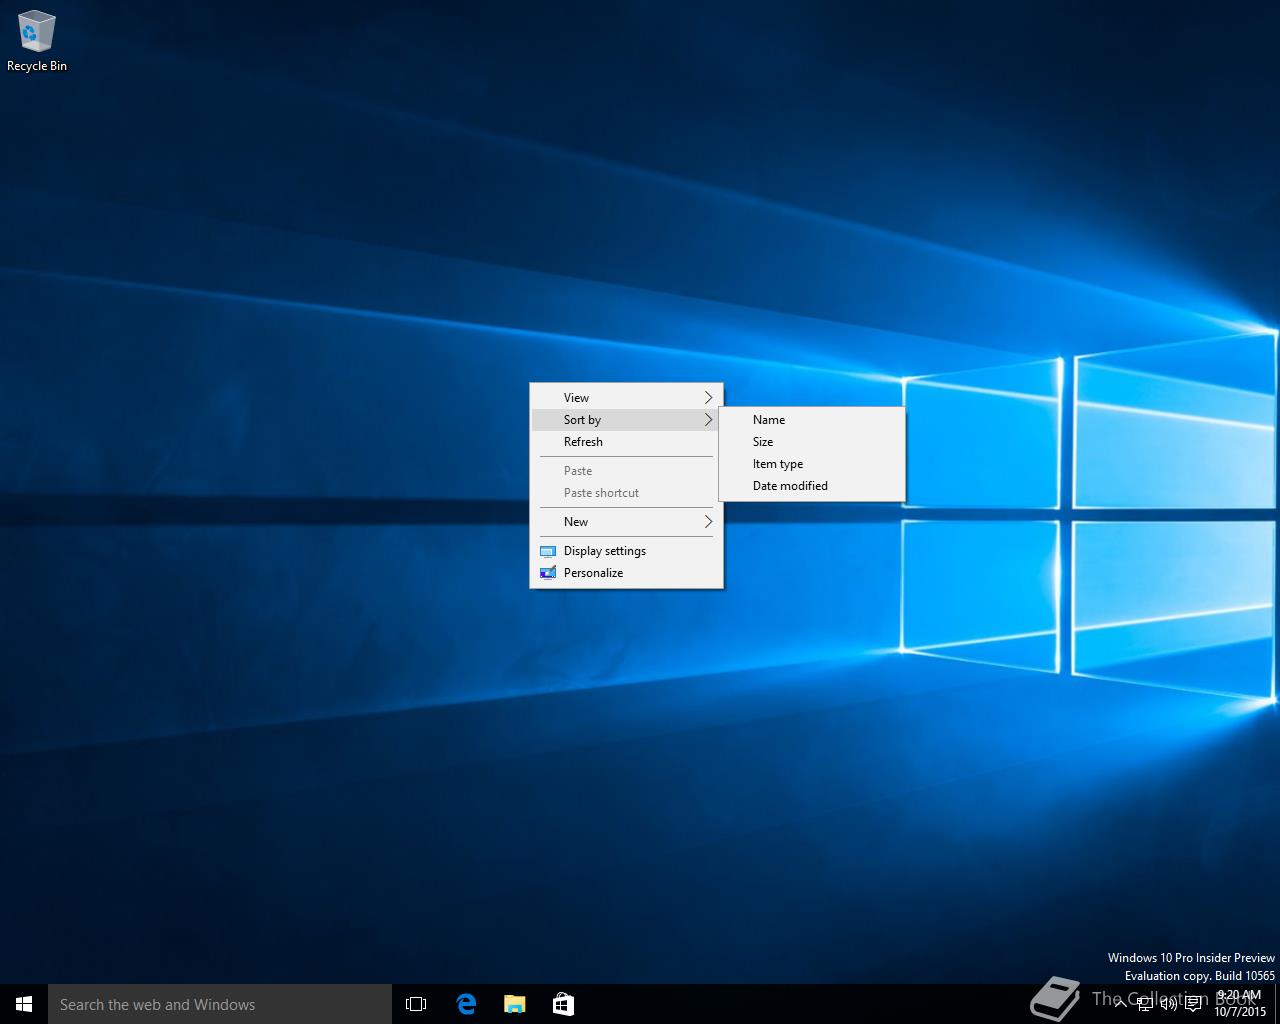
Task: Click the Display settings monitor icon
Action: coord(547,551)
